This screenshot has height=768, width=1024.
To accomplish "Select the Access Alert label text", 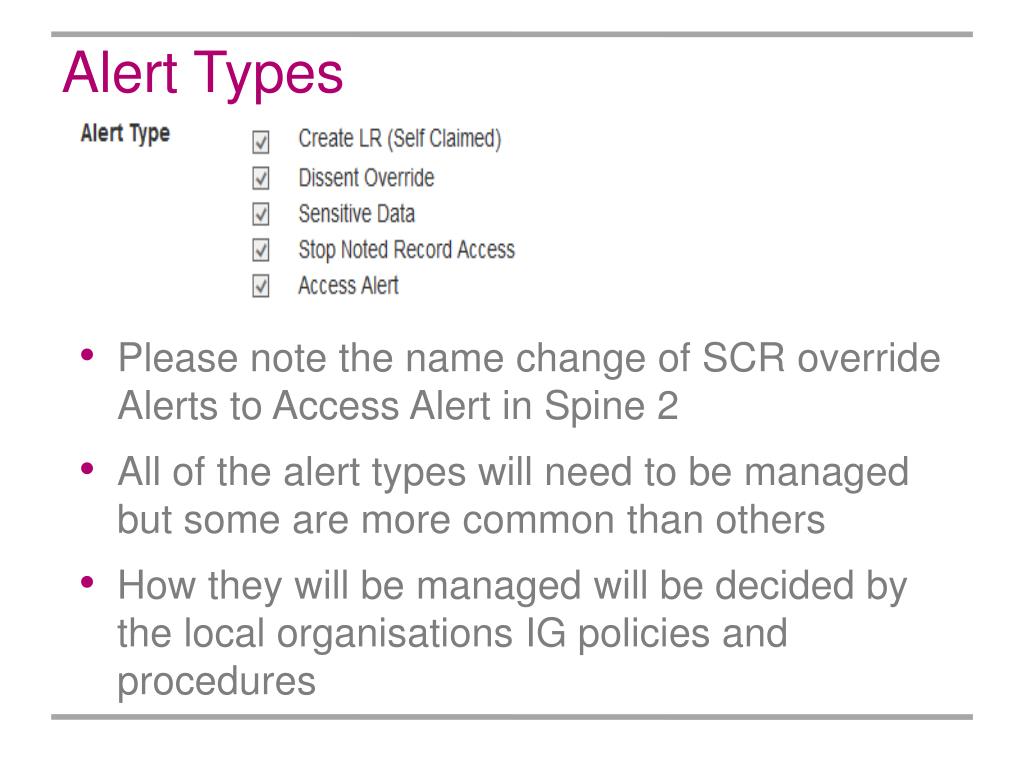I will [x=348, y=285].
